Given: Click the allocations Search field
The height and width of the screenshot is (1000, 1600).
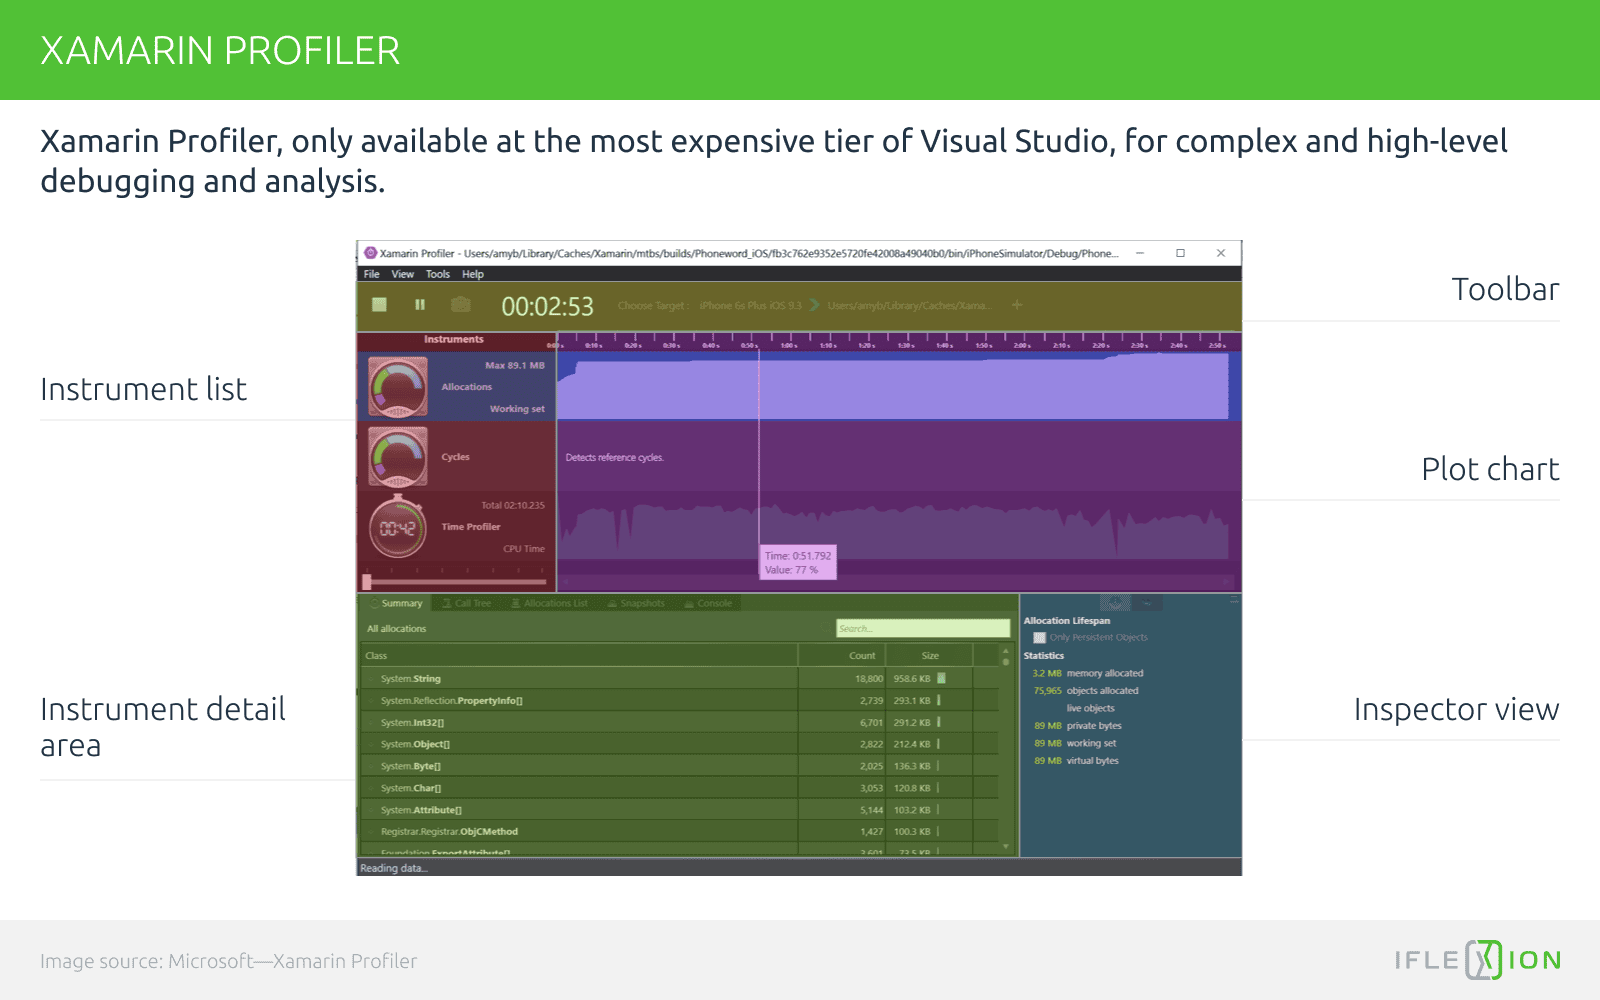Looking at the screenshot, I should click(x=923, y=628).
